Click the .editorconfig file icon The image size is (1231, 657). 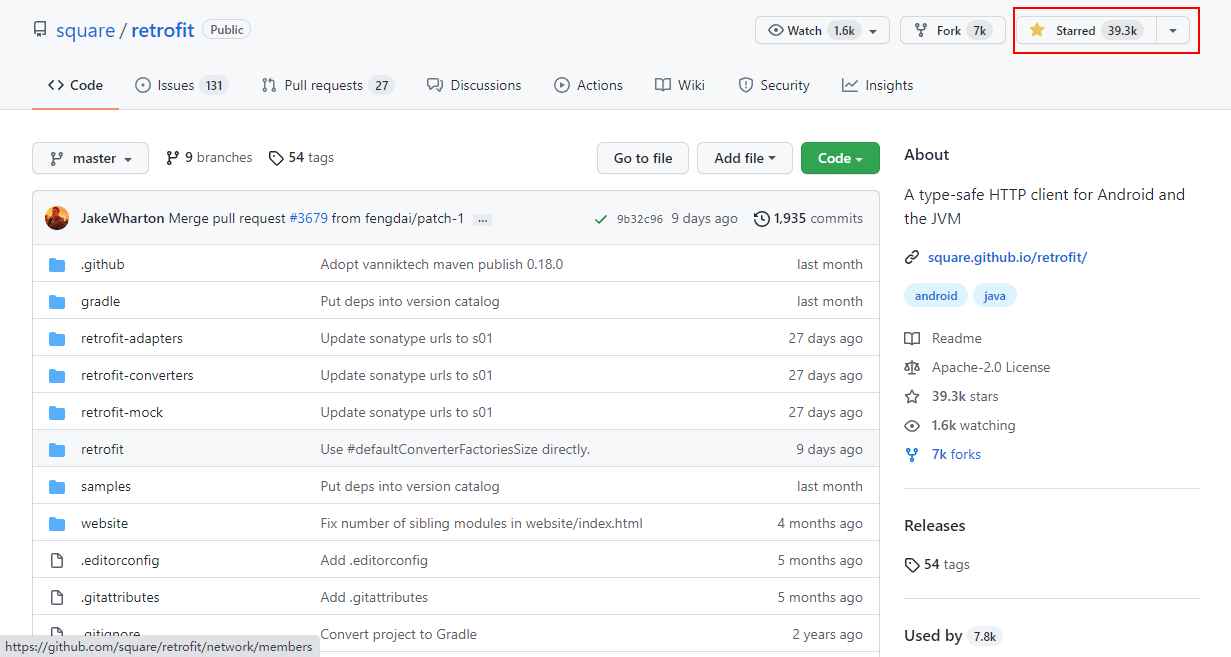click(57, 561)
